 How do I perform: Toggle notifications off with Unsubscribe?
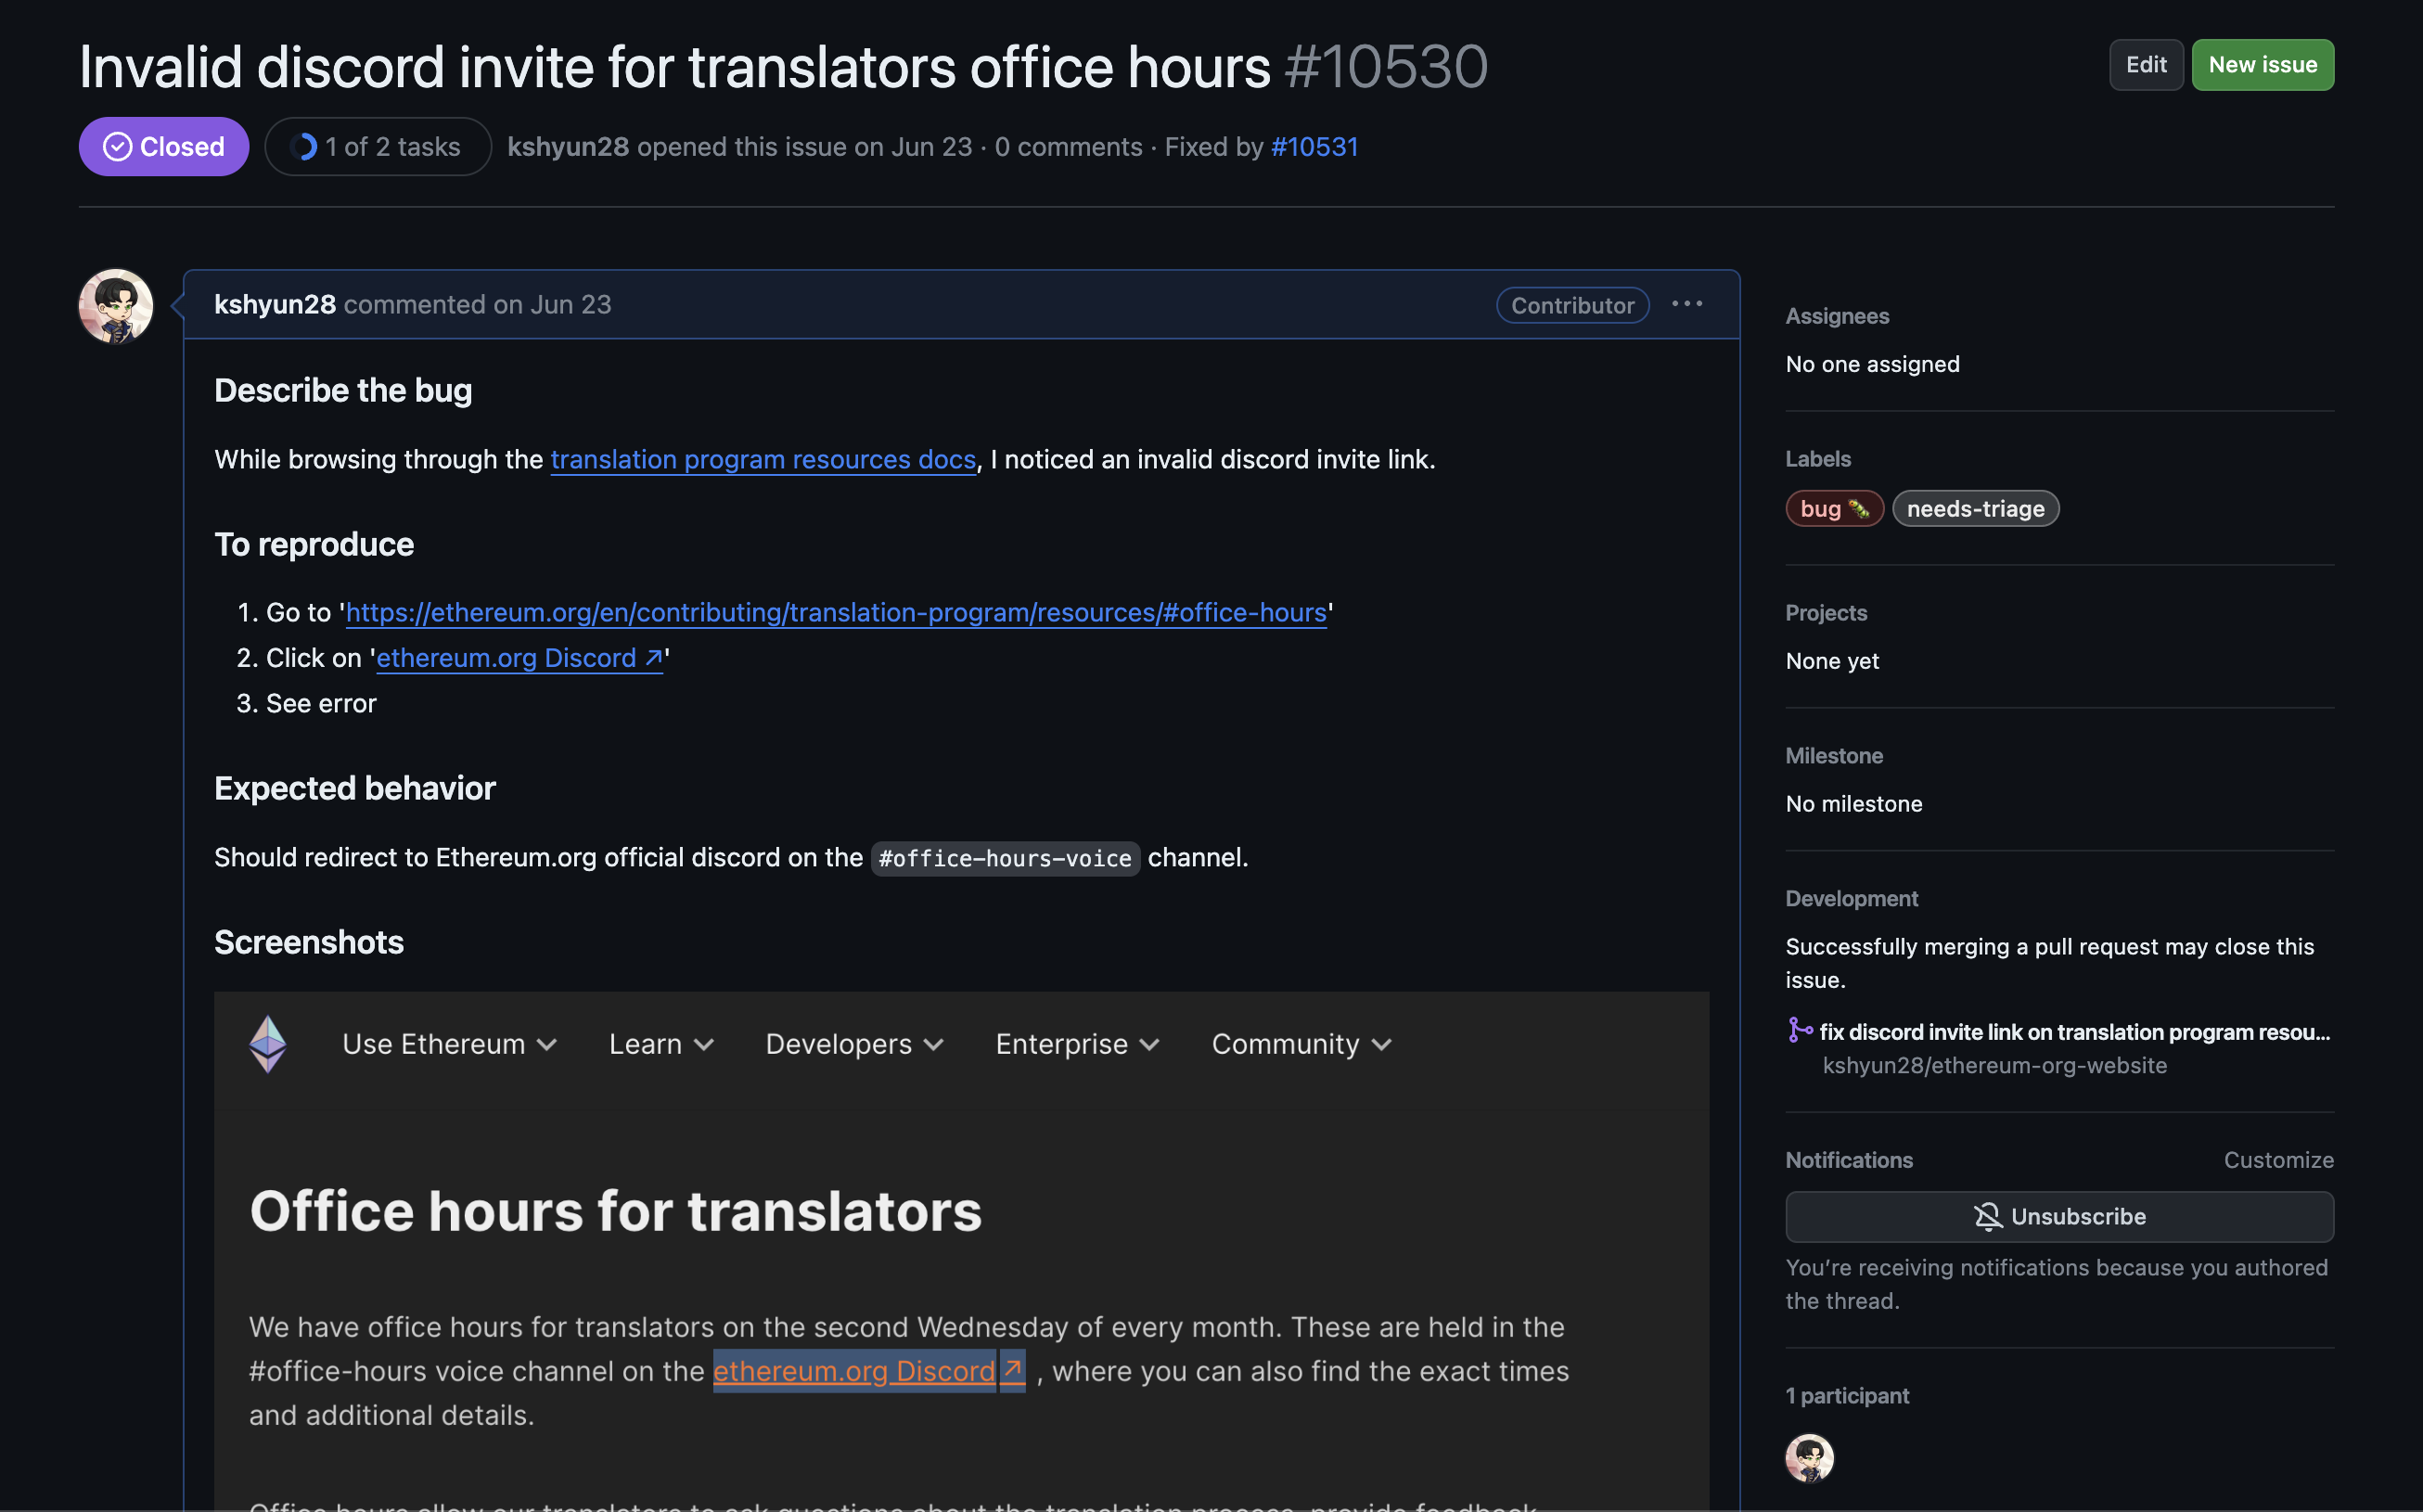[2058, 1216]
